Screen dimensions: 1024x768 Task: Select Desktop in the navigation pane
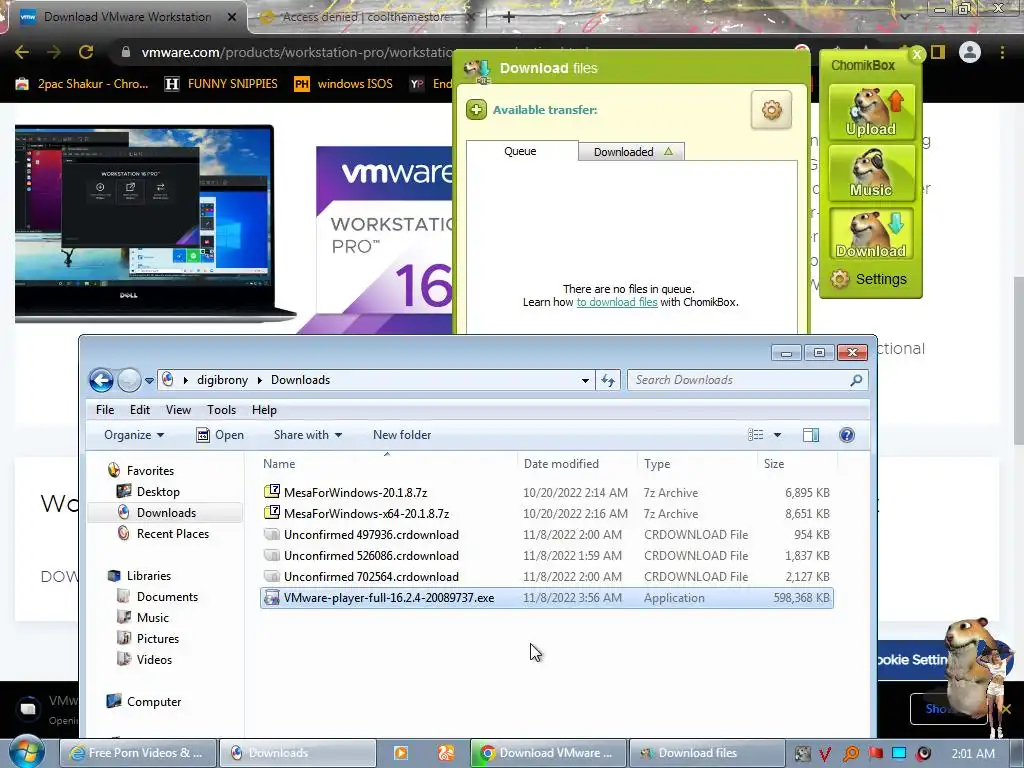(148, 492)
